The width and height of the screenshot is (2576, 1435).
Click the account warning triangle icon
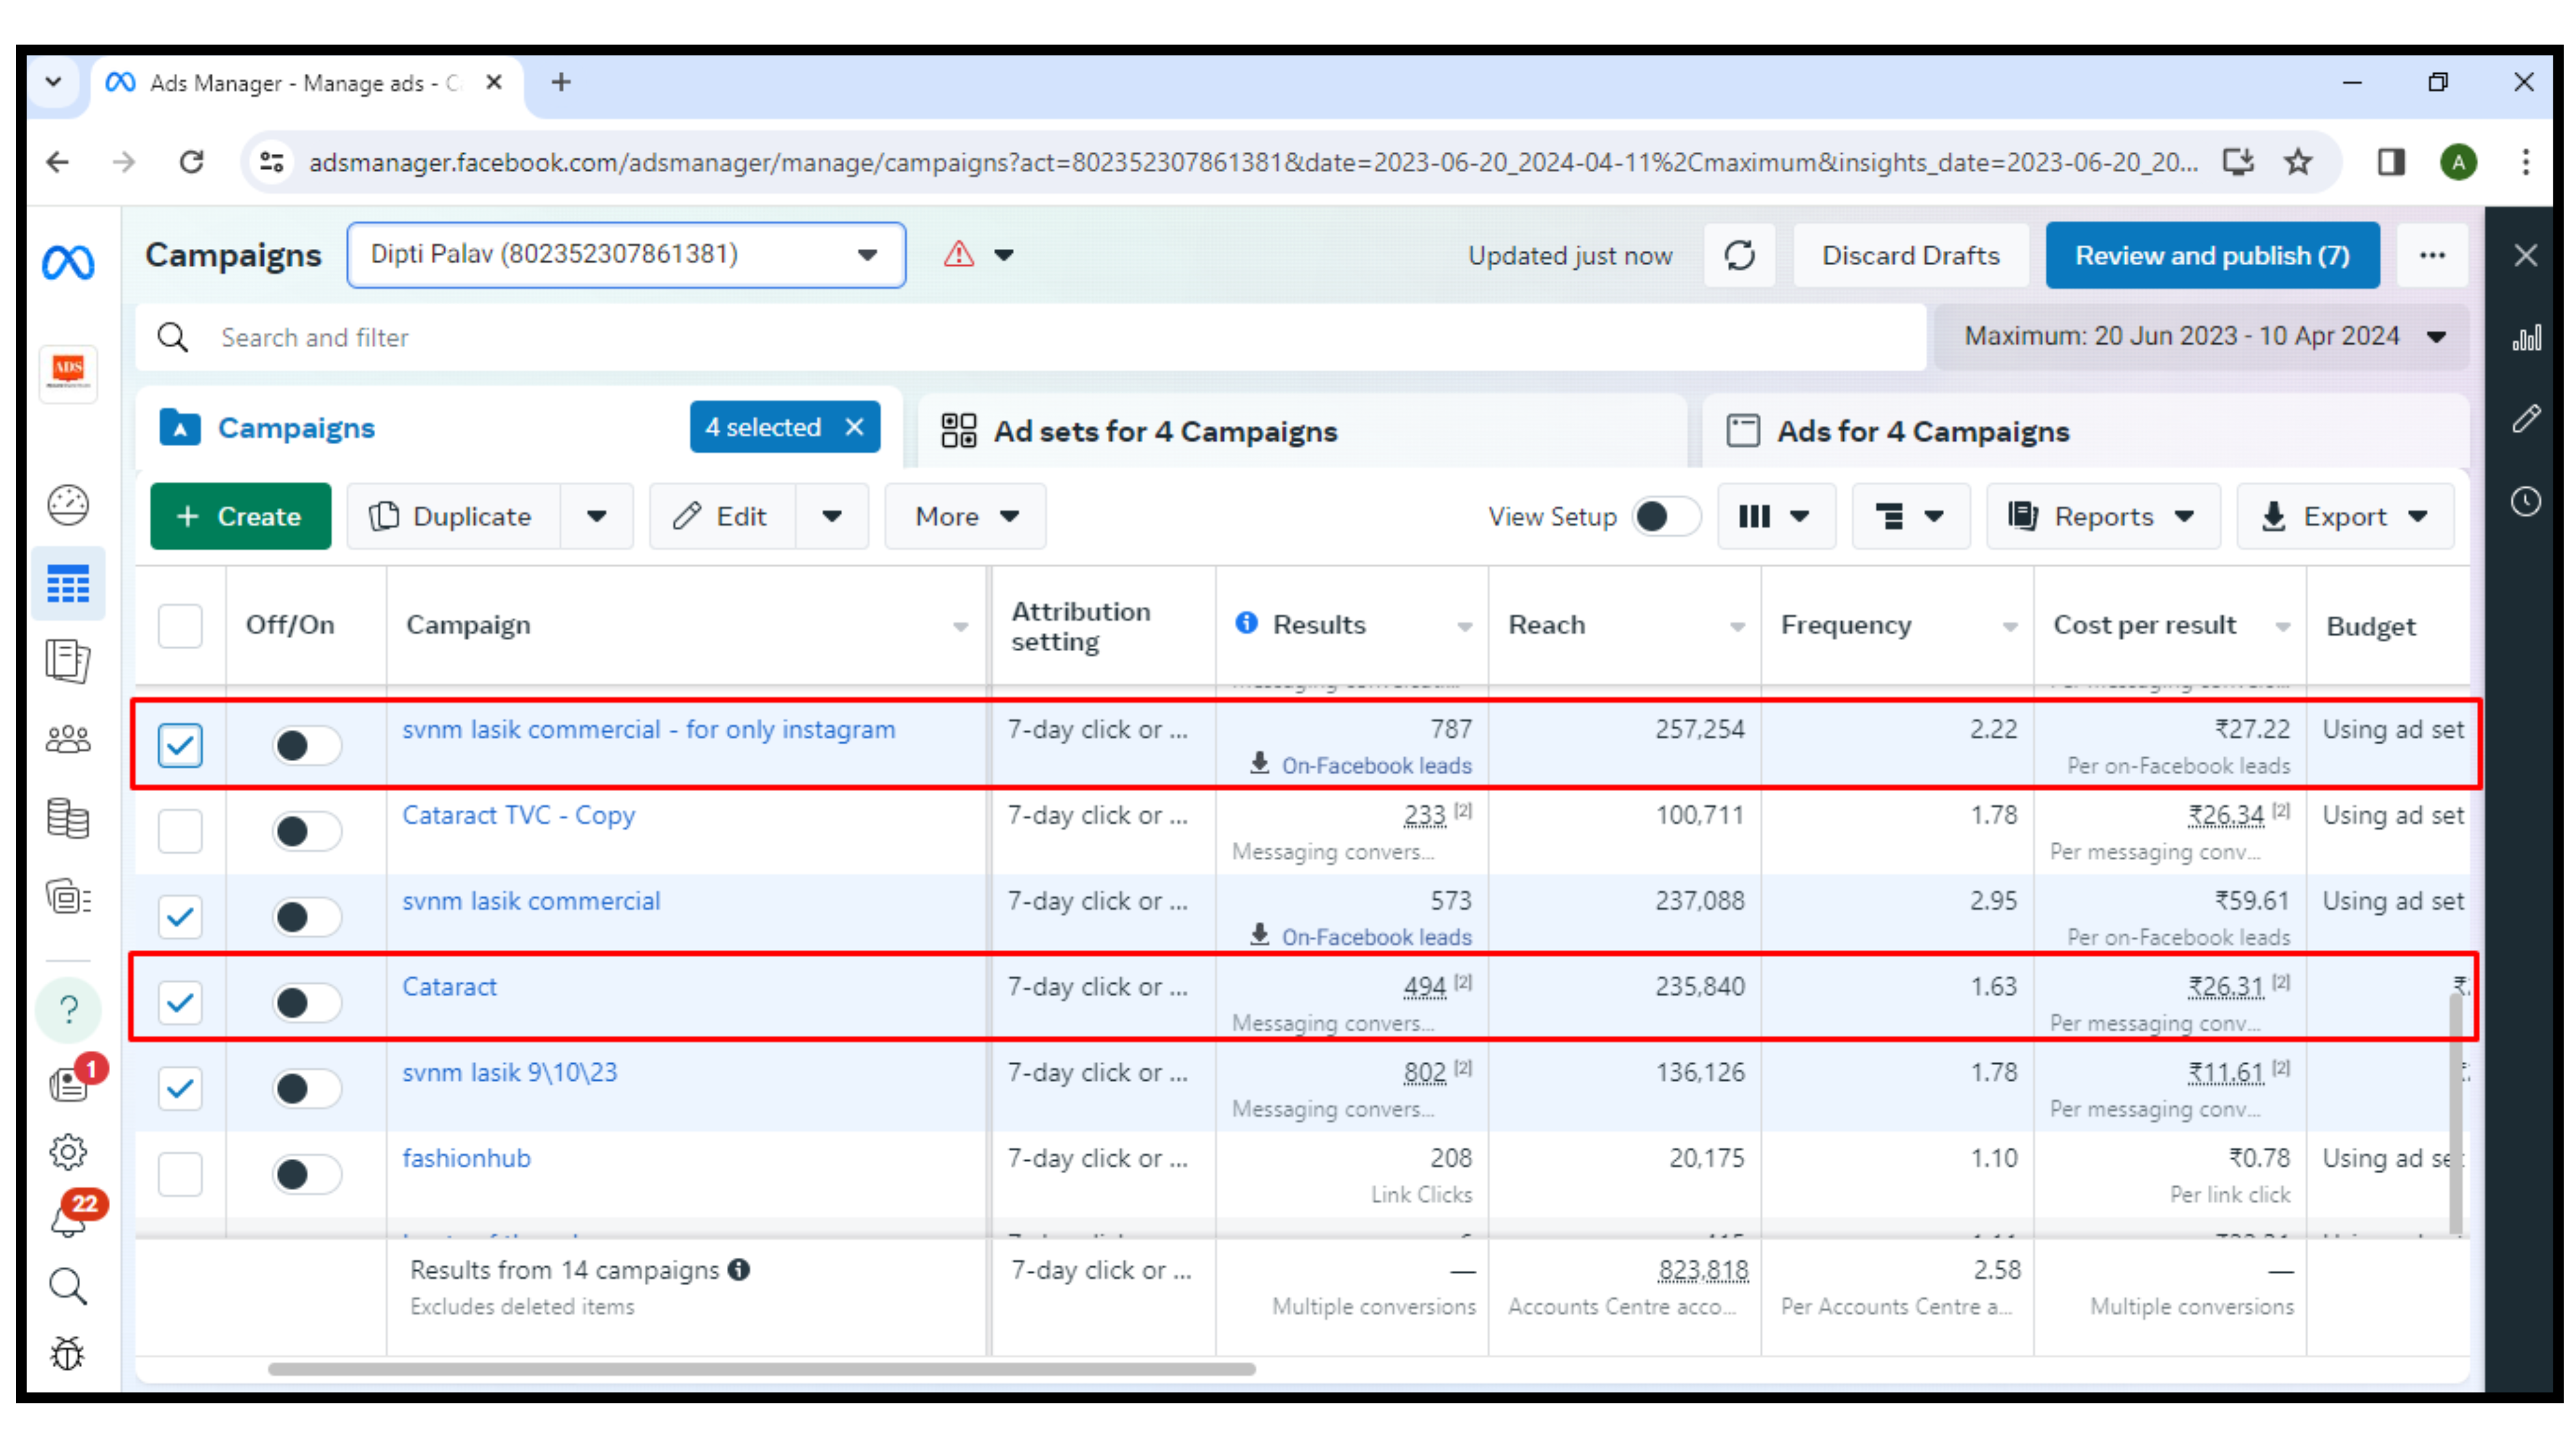pyautogui.click(x=958, y=254)
